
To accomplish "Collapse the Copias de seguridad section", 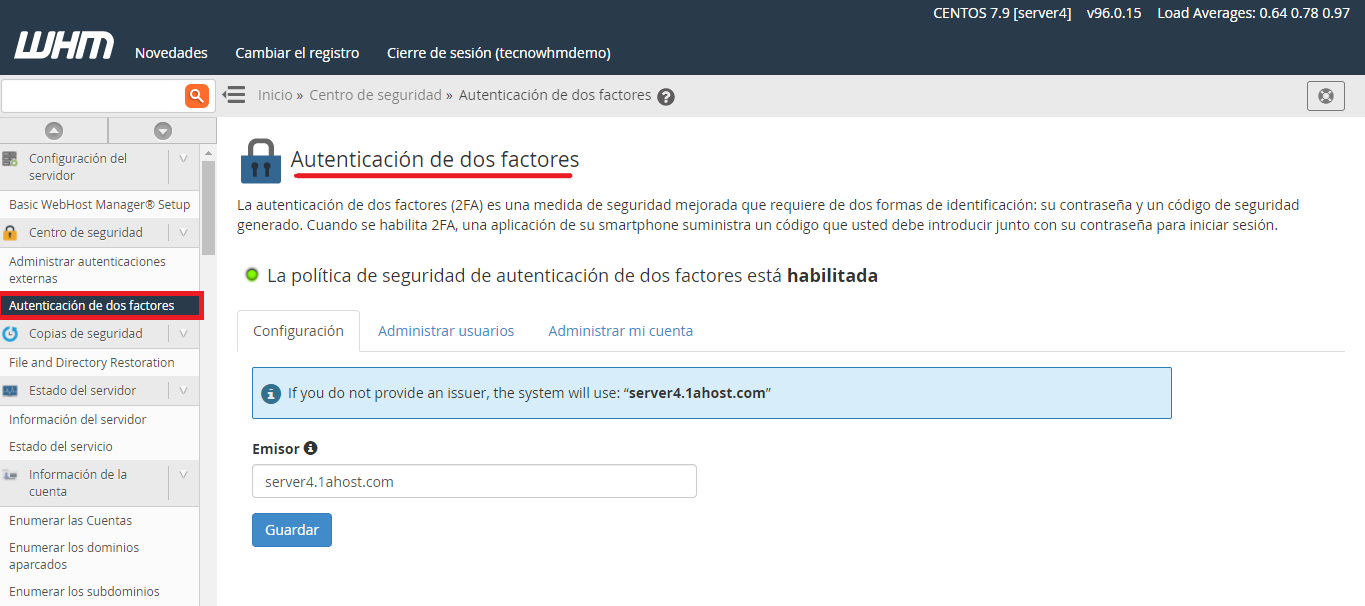I will [x=183, y=333].
